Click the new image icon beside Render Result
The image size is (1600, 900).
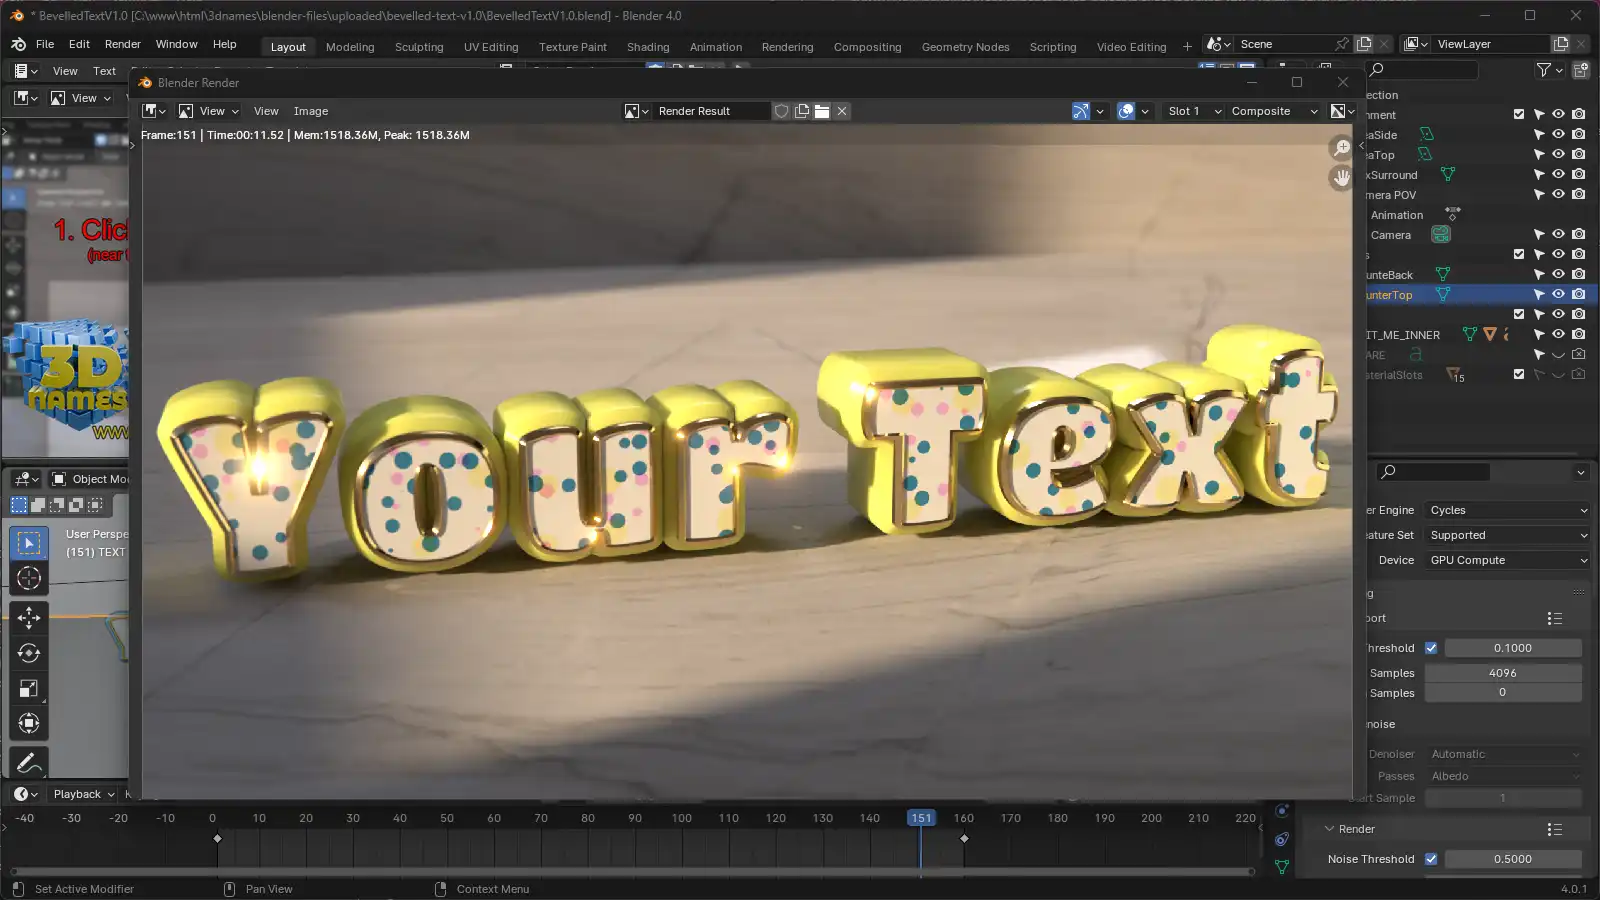802,111
